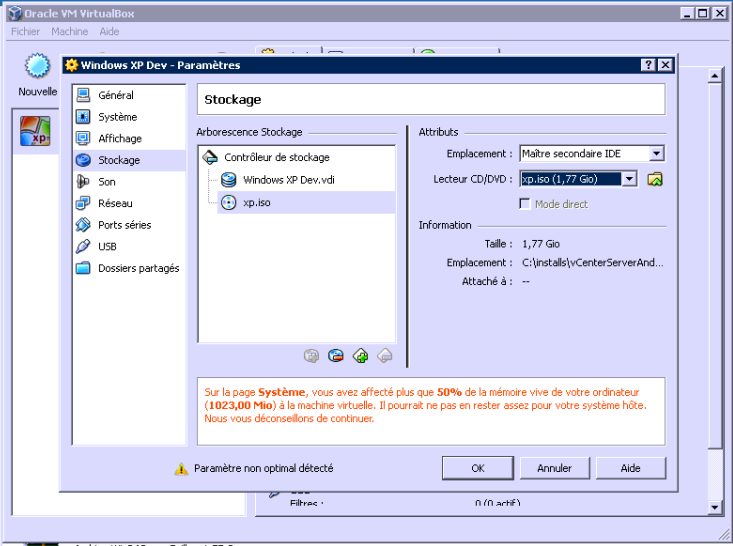The height and width of the screenshot is (546, 733).
Task: Select Contrôleur de stockage in the tree
Action: tap(276, 157)
